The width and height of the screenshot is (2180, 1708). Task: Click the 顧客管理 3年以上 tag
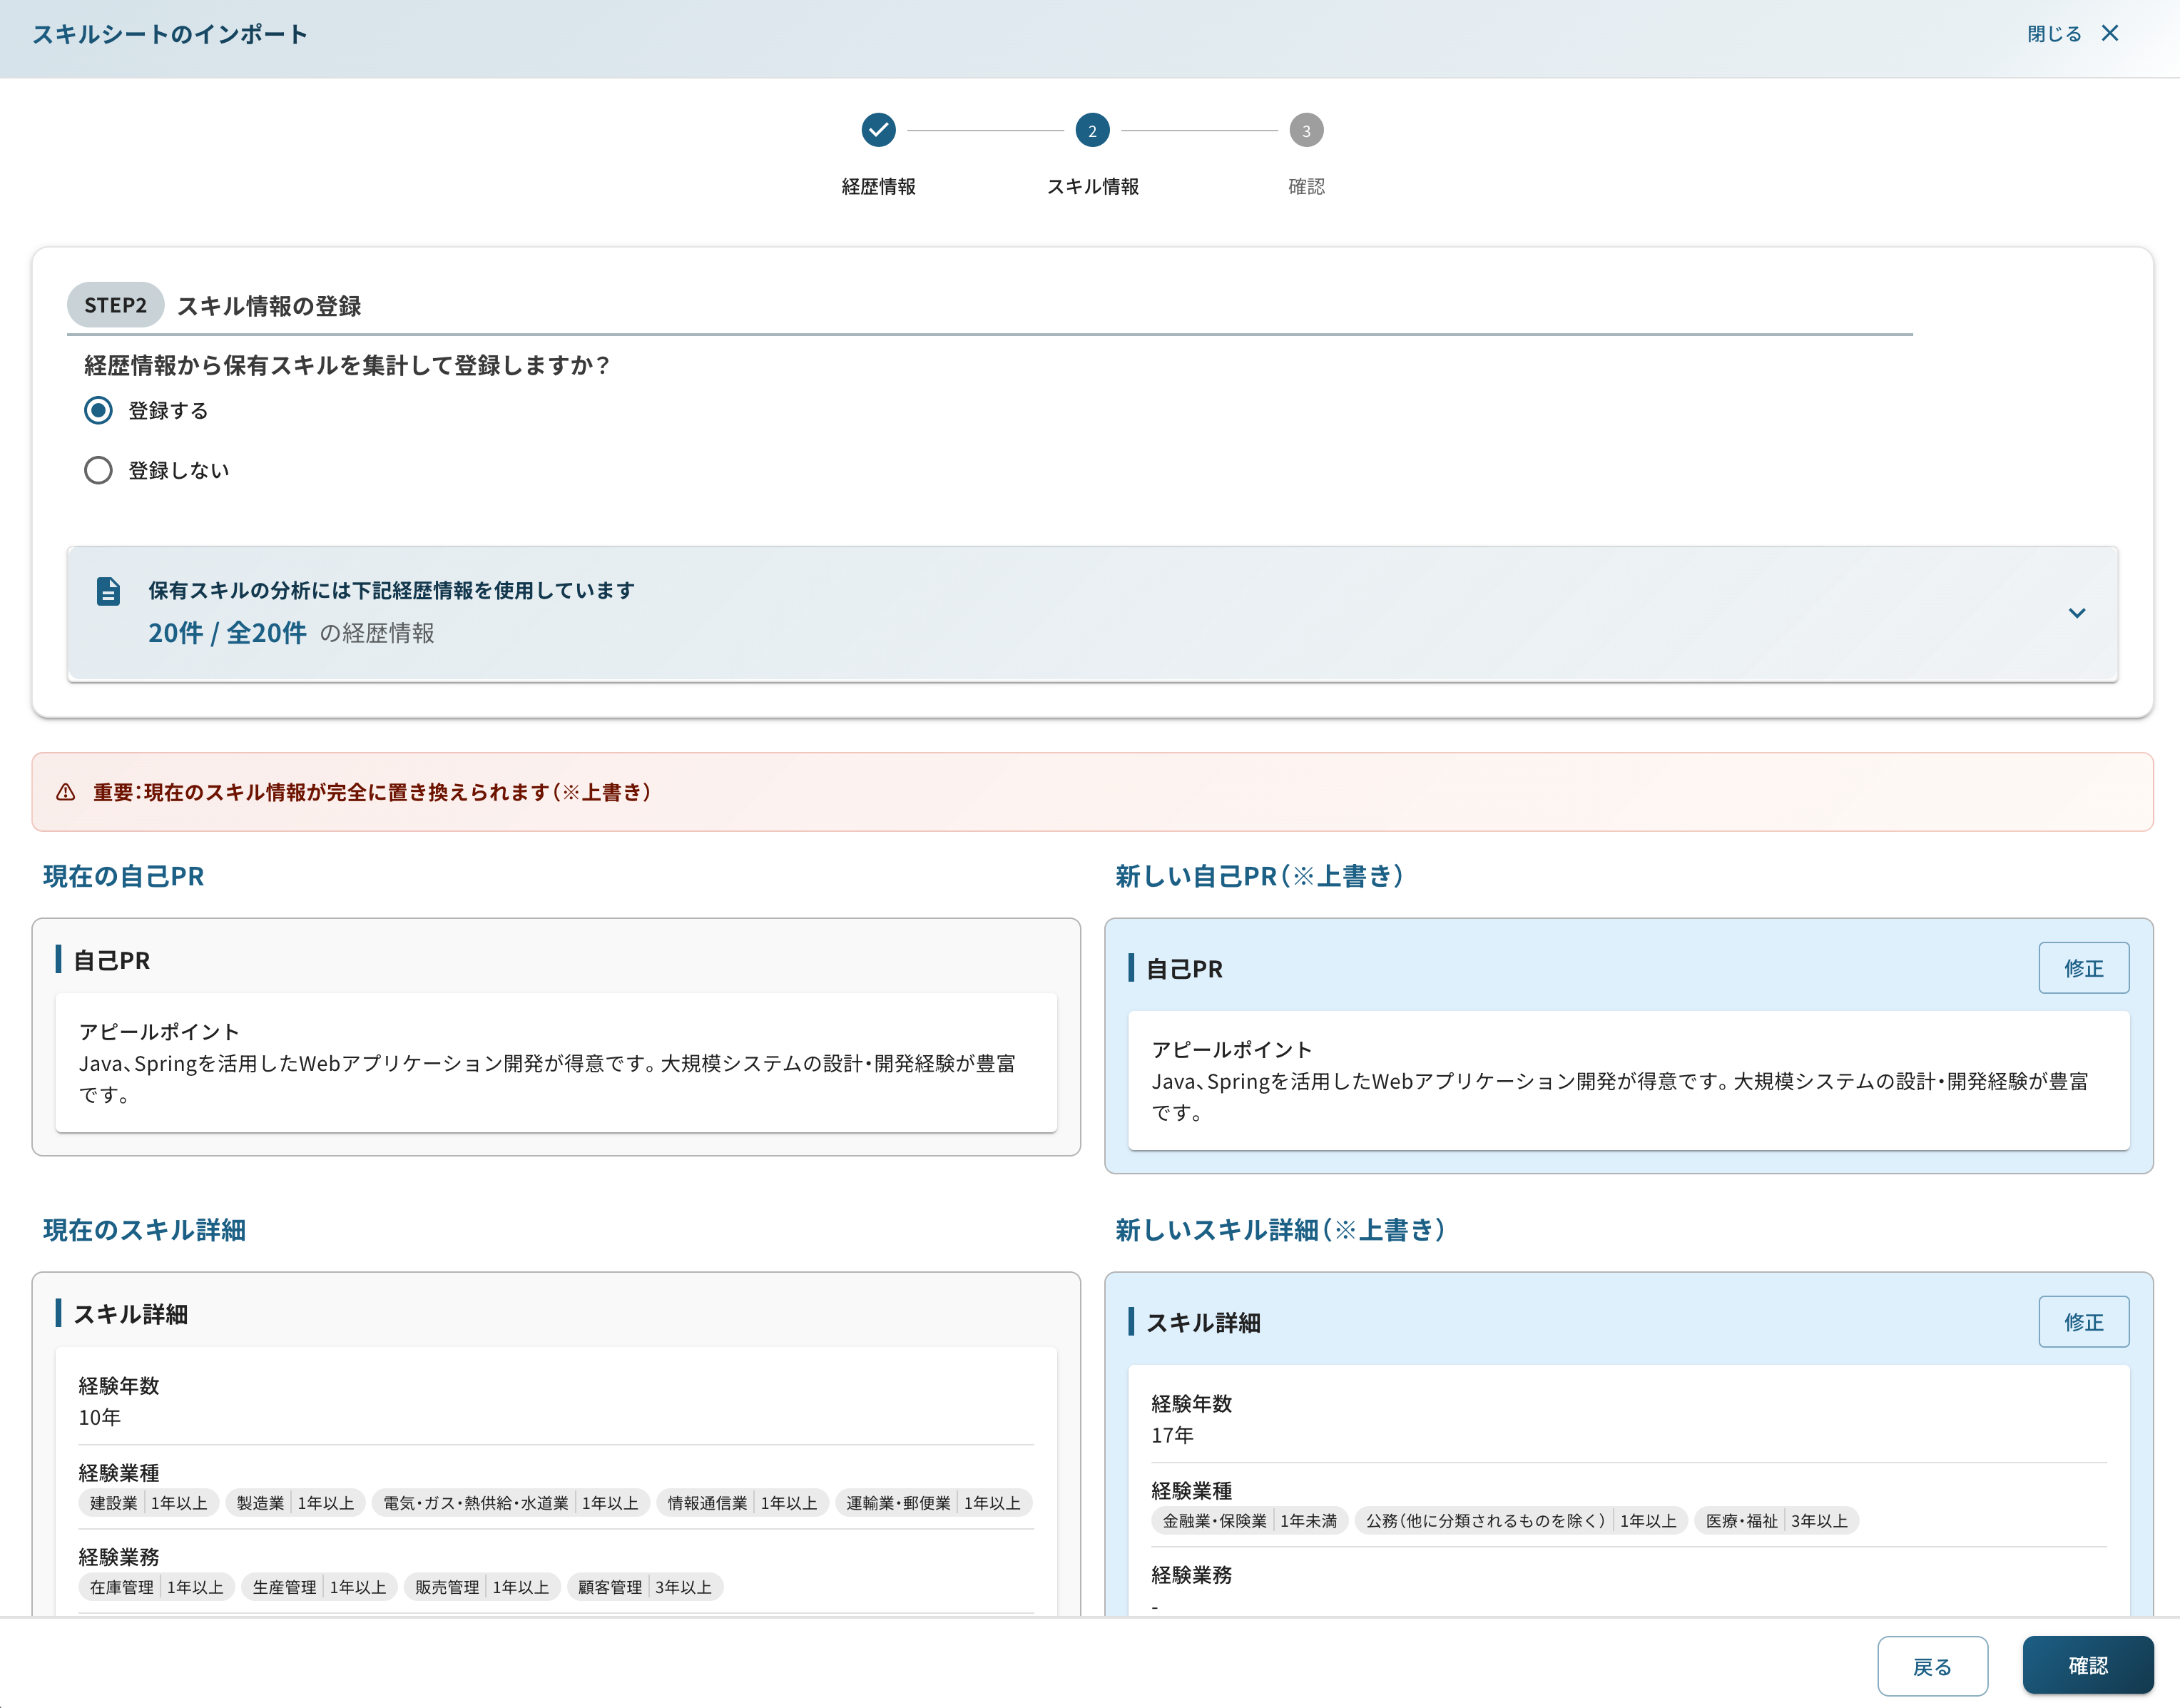(645, 1587)
